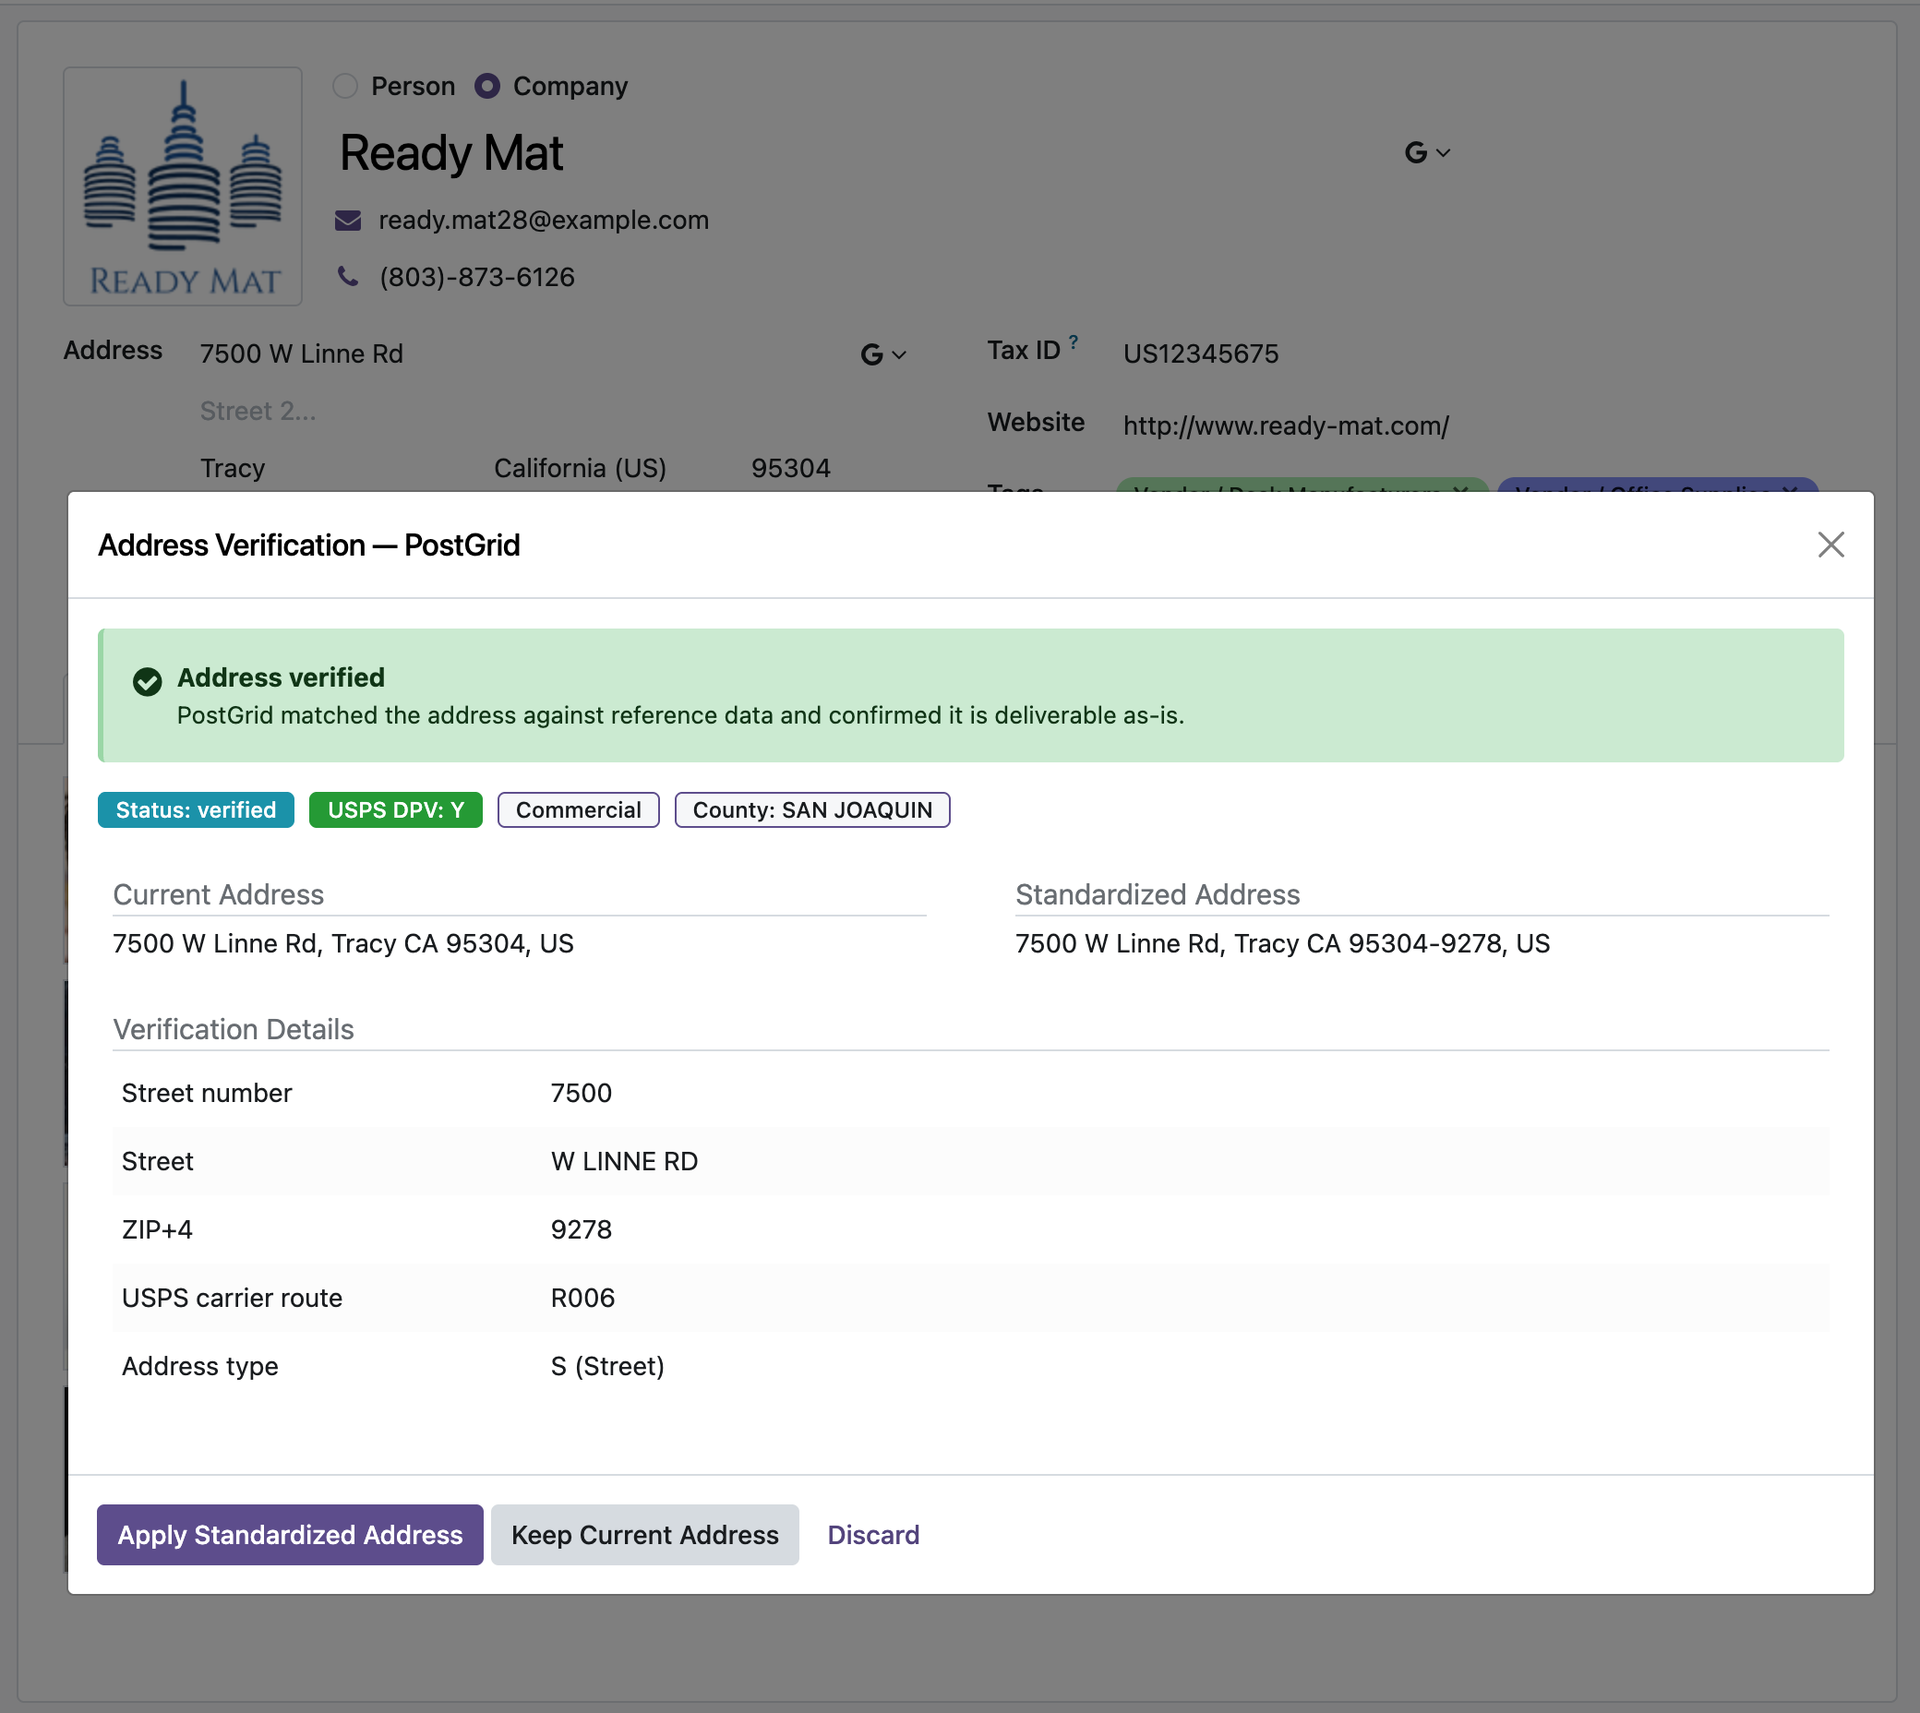Click the USPS carrier route value R006

[583, 1298]
